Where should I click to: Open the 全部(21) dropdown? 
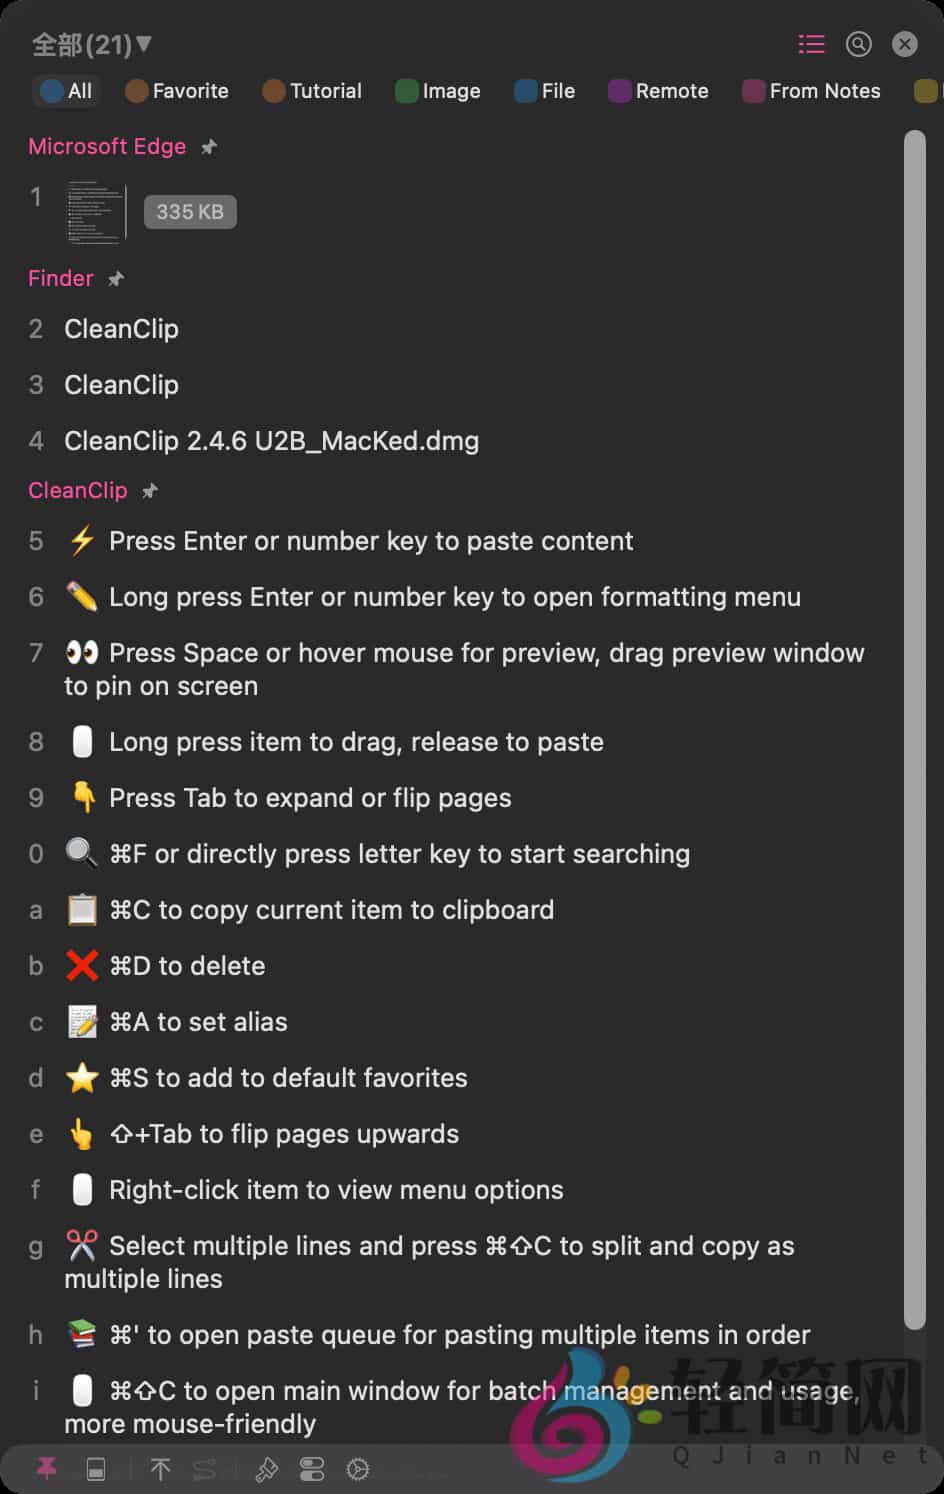[x=88, y=44]
